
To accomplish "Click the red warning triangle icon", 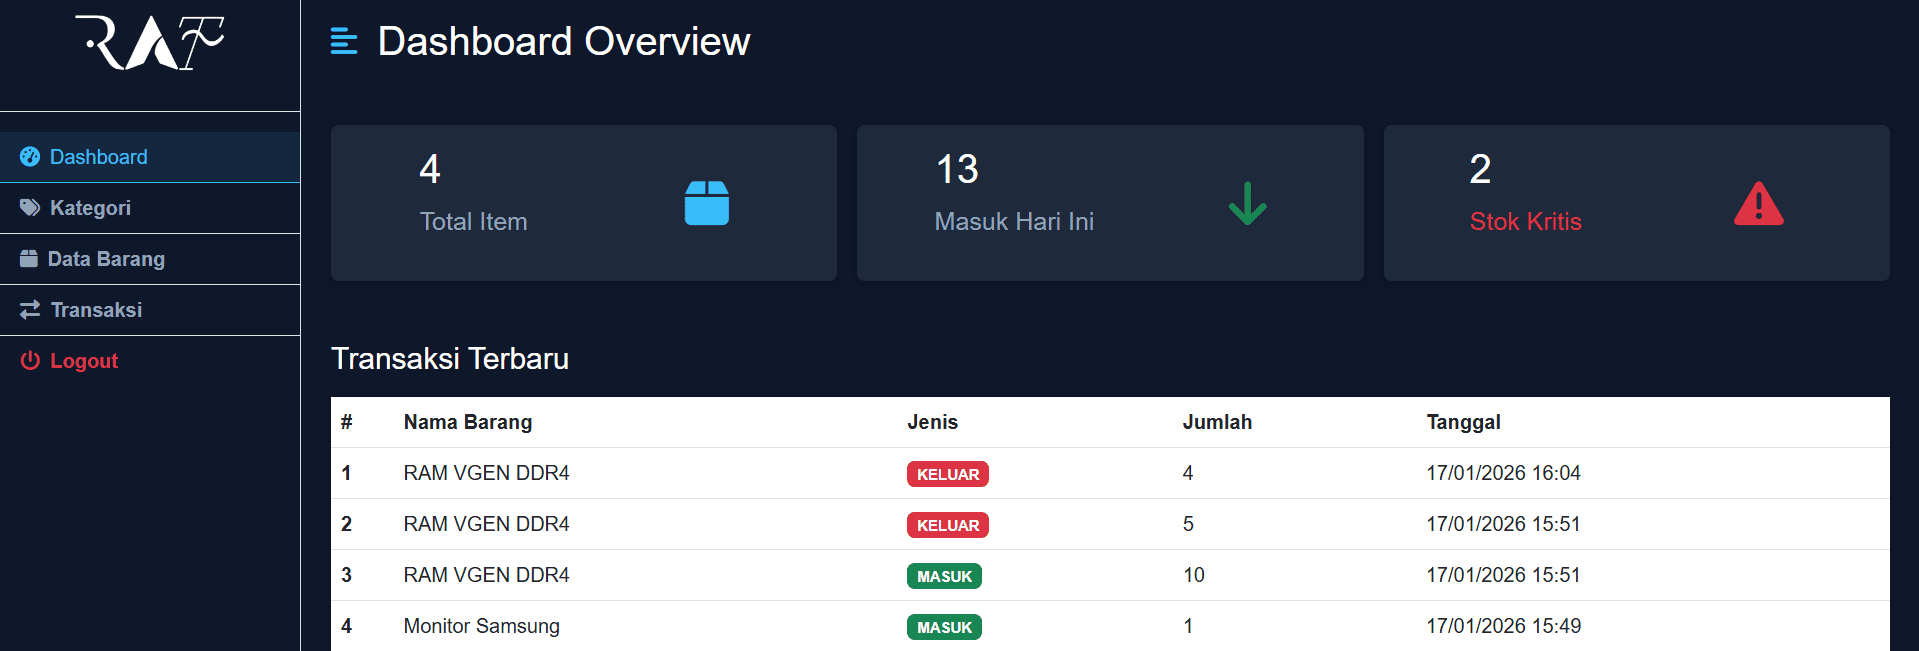I will pos(1758,204).
